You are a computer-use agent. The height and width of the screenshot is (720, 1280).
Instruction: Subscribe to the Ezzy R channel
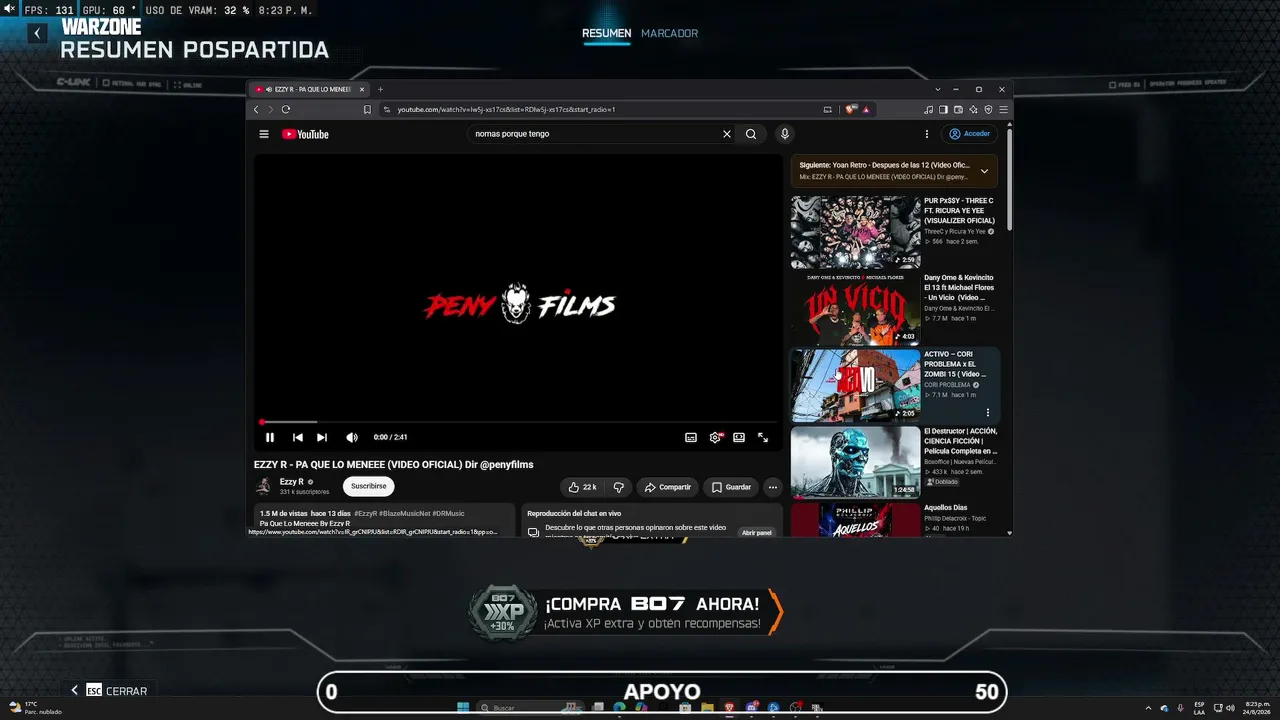point(368,487)
